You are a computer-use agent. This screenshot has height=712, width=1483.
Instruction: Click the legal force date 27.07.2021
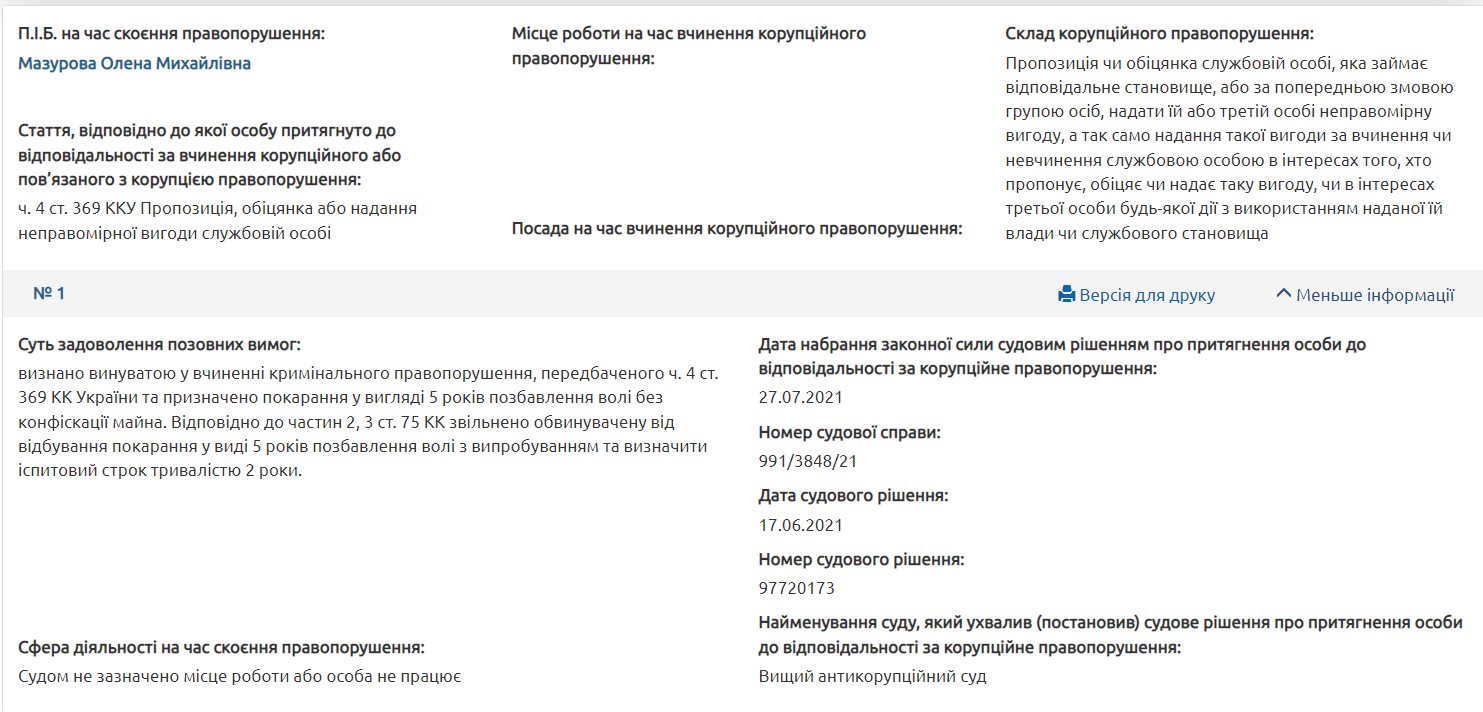click(800, 397)
